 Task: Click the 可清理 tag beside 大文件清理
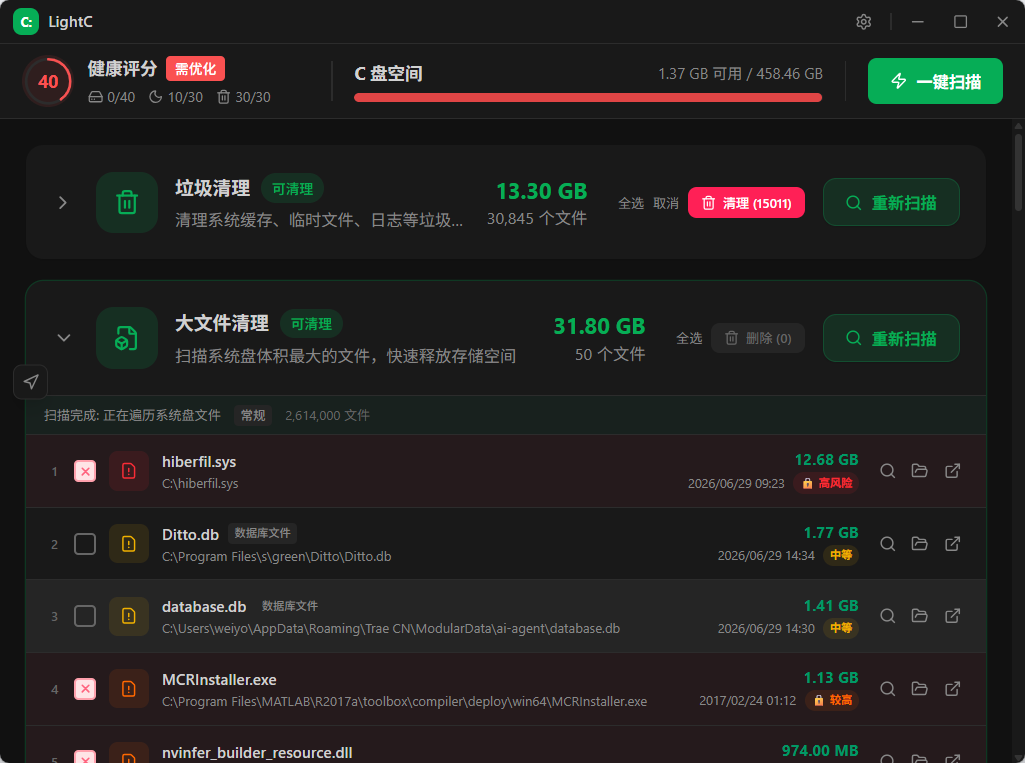(311, 324)
